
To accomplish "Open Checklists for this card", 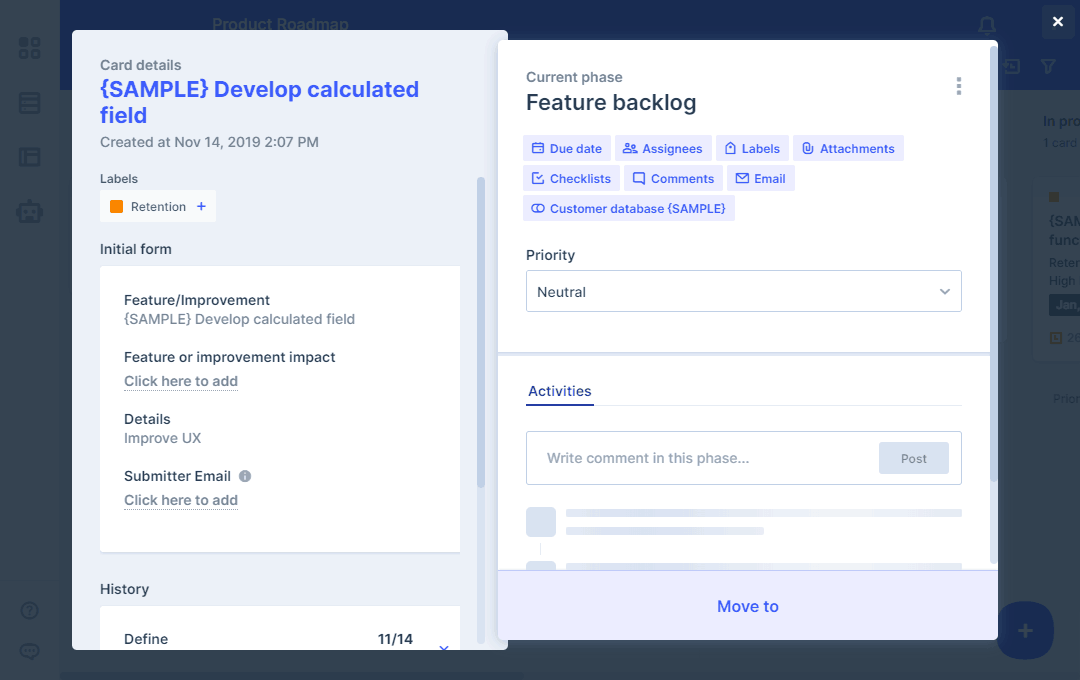I will click(570, 179).
